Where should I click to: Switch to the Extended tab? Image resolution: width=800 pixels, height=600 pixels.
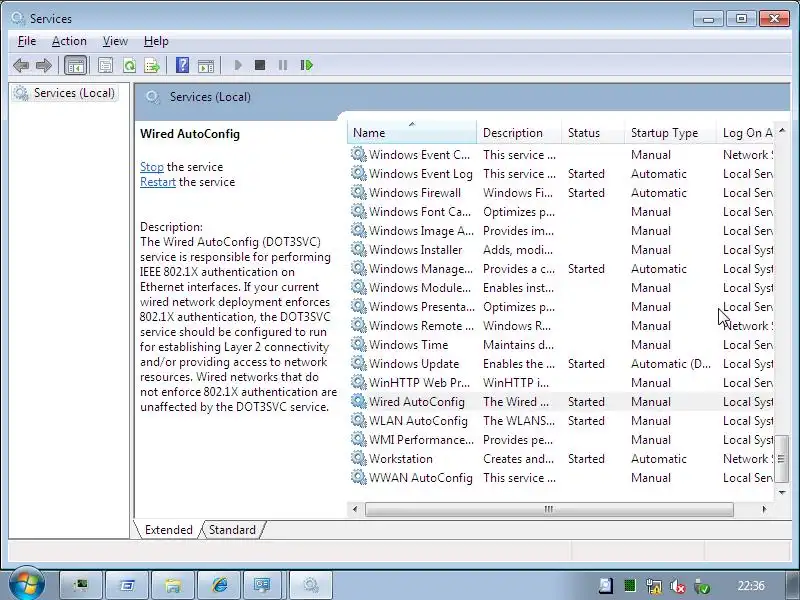[x=168, y=530]
